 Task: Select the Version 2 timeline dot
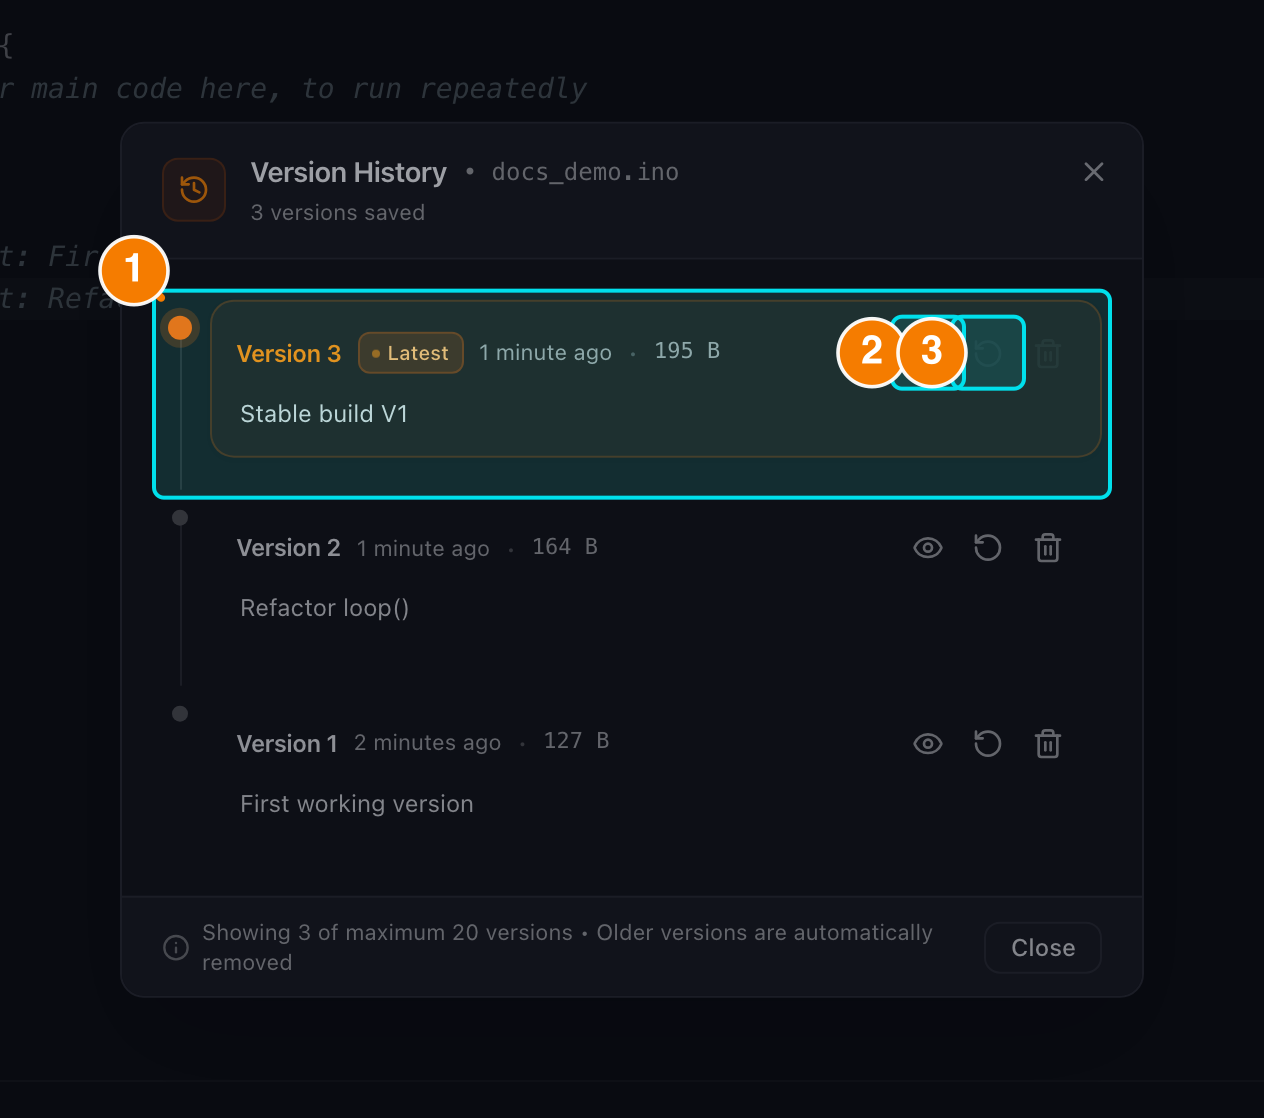coord(180,518)
